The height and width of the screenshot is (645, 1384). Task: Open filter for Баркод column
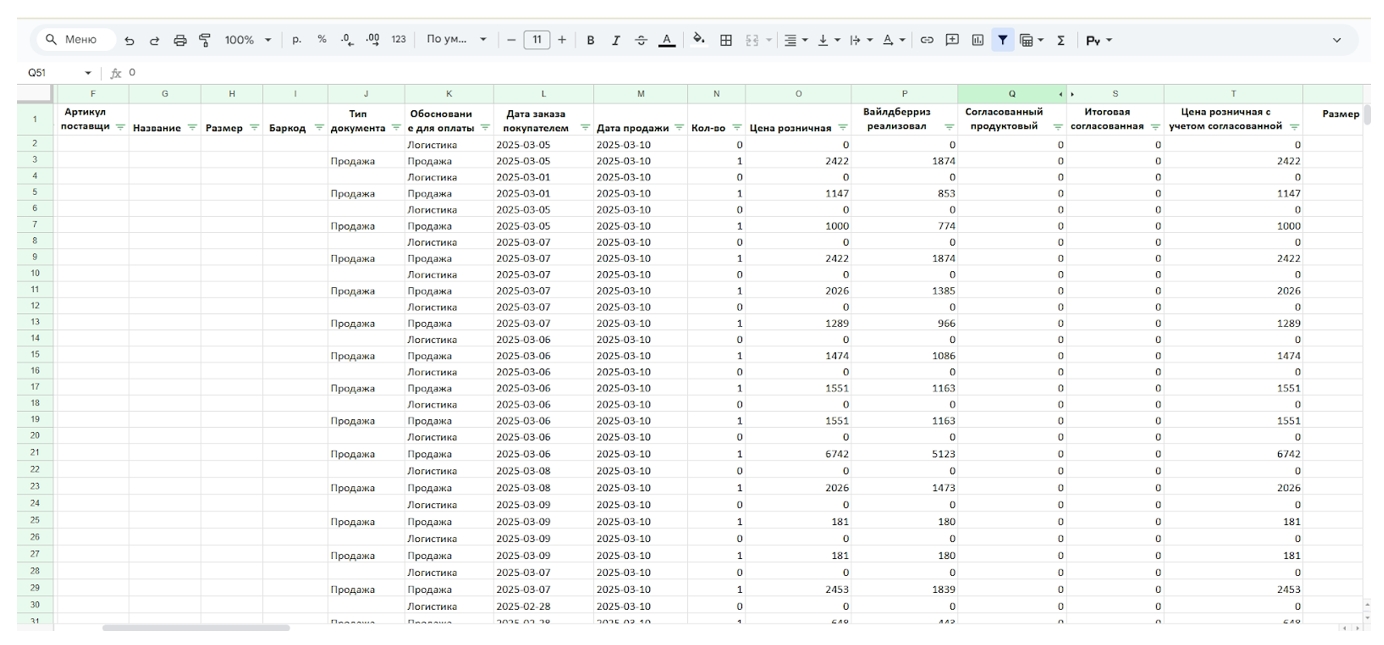point(319,127)
